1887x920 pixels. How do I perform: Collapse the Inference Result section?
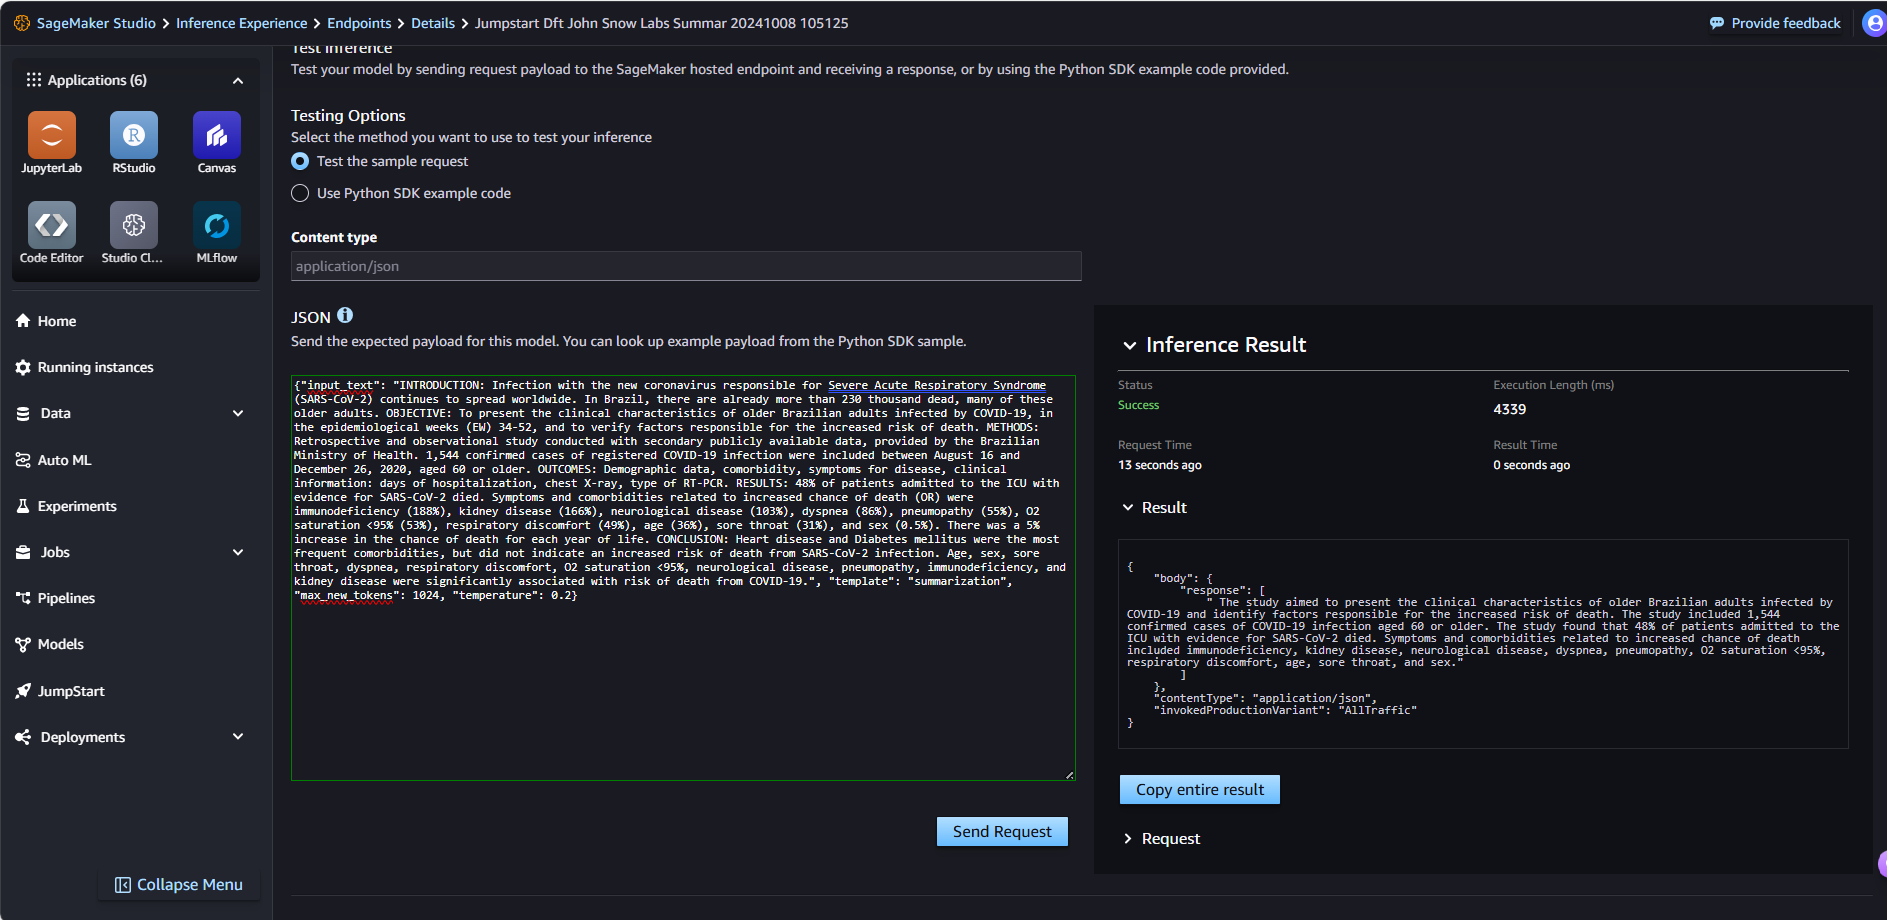1130,345
